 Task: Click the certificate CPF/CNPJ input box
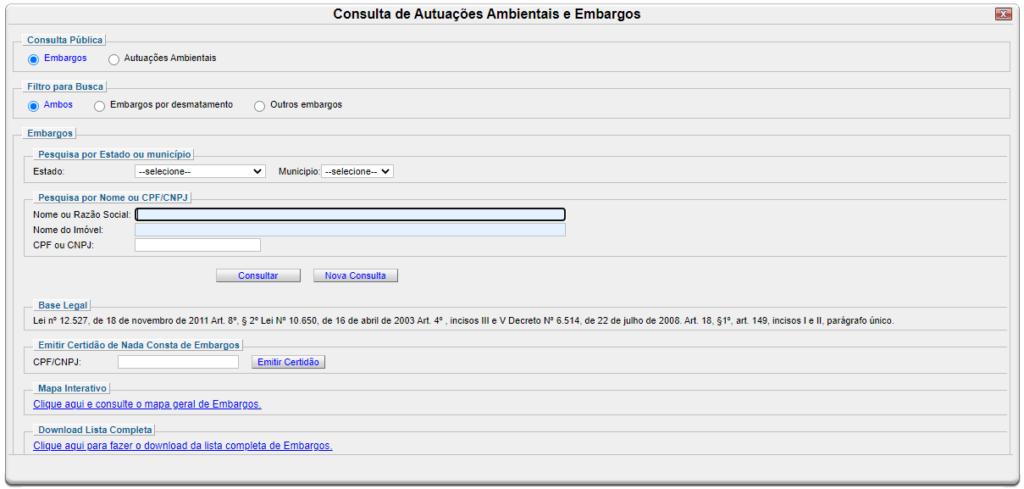tap(178, 361)
